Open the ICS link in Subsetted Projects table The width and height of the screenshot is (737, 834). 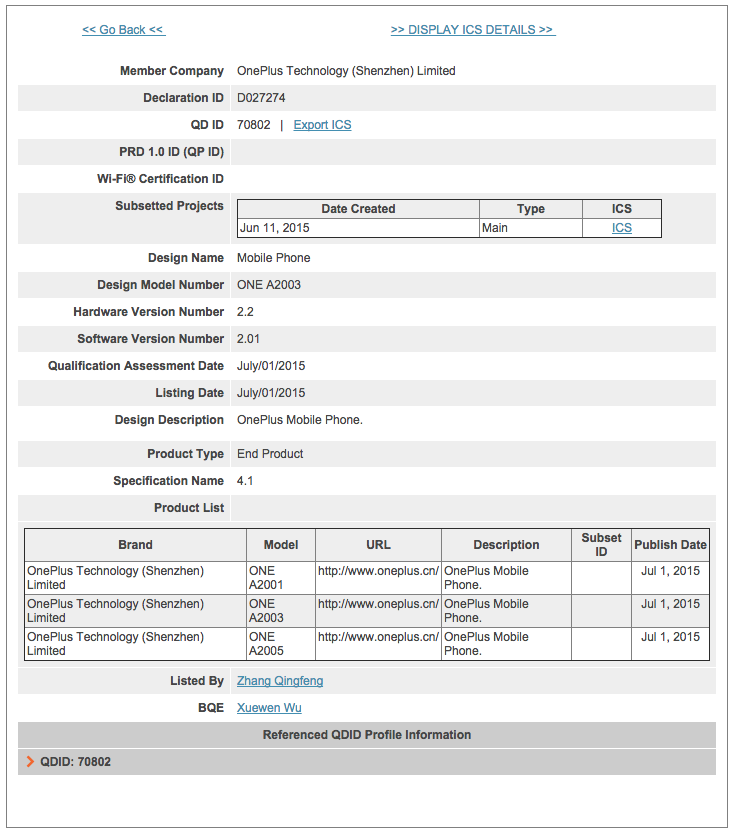click(622, 228)
